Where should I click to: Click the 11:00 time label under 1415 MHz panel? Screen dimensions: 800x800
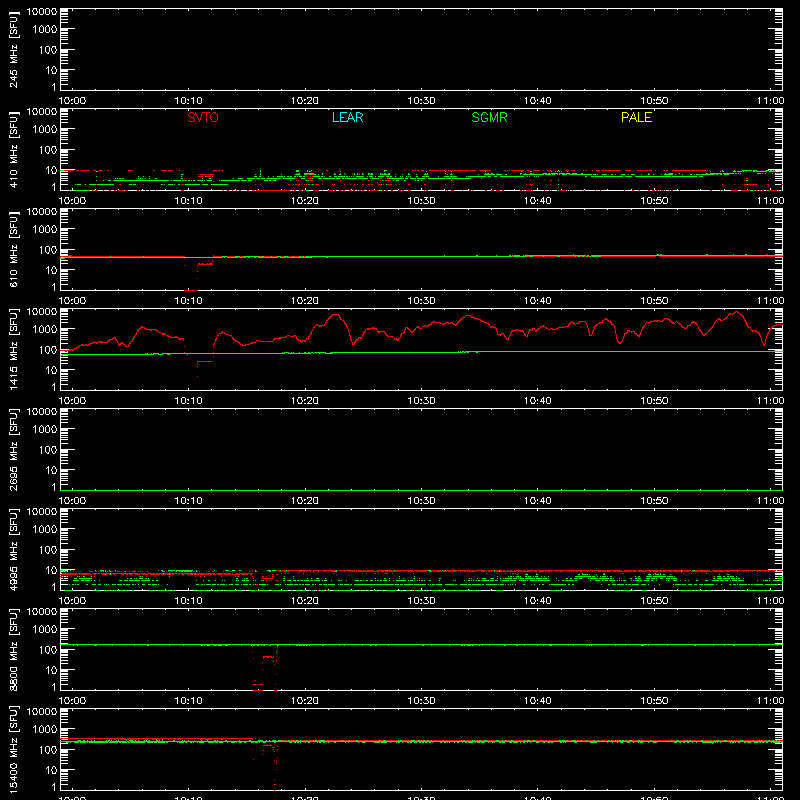[770, 401]
